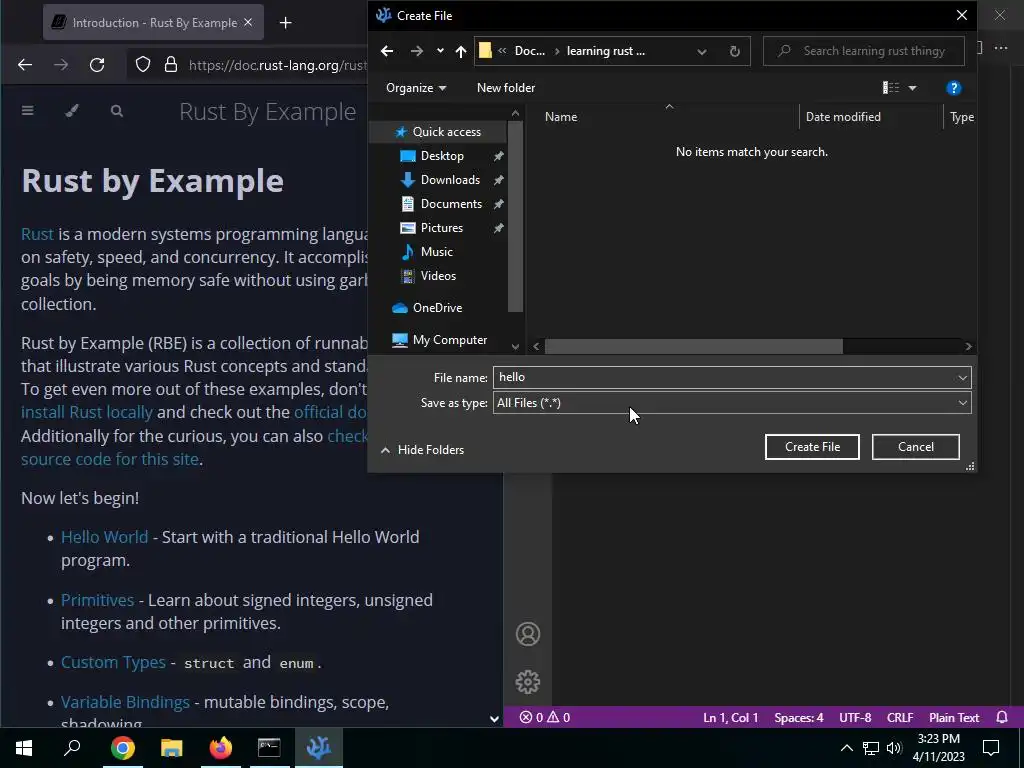1024x768 pixels.
Task: Collapse folders with Hide Folders
Action: [423, 450]
